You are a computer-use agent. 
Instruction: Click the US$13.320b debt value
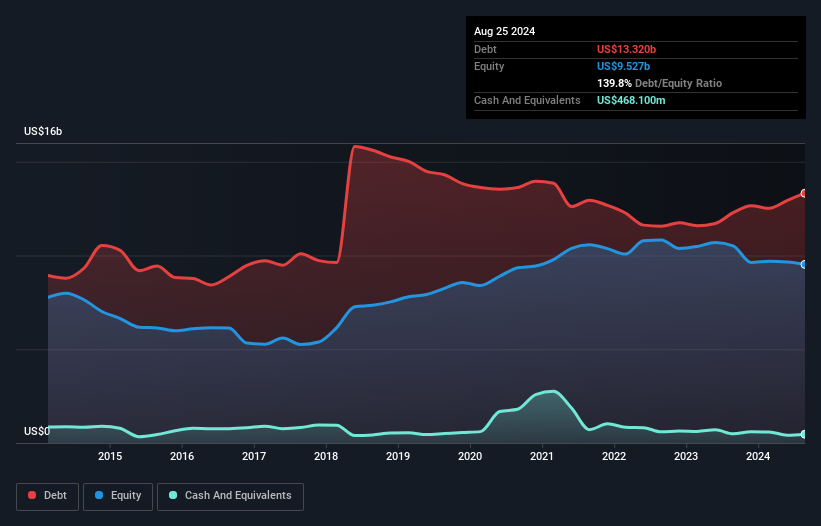[x=626, y=49]
